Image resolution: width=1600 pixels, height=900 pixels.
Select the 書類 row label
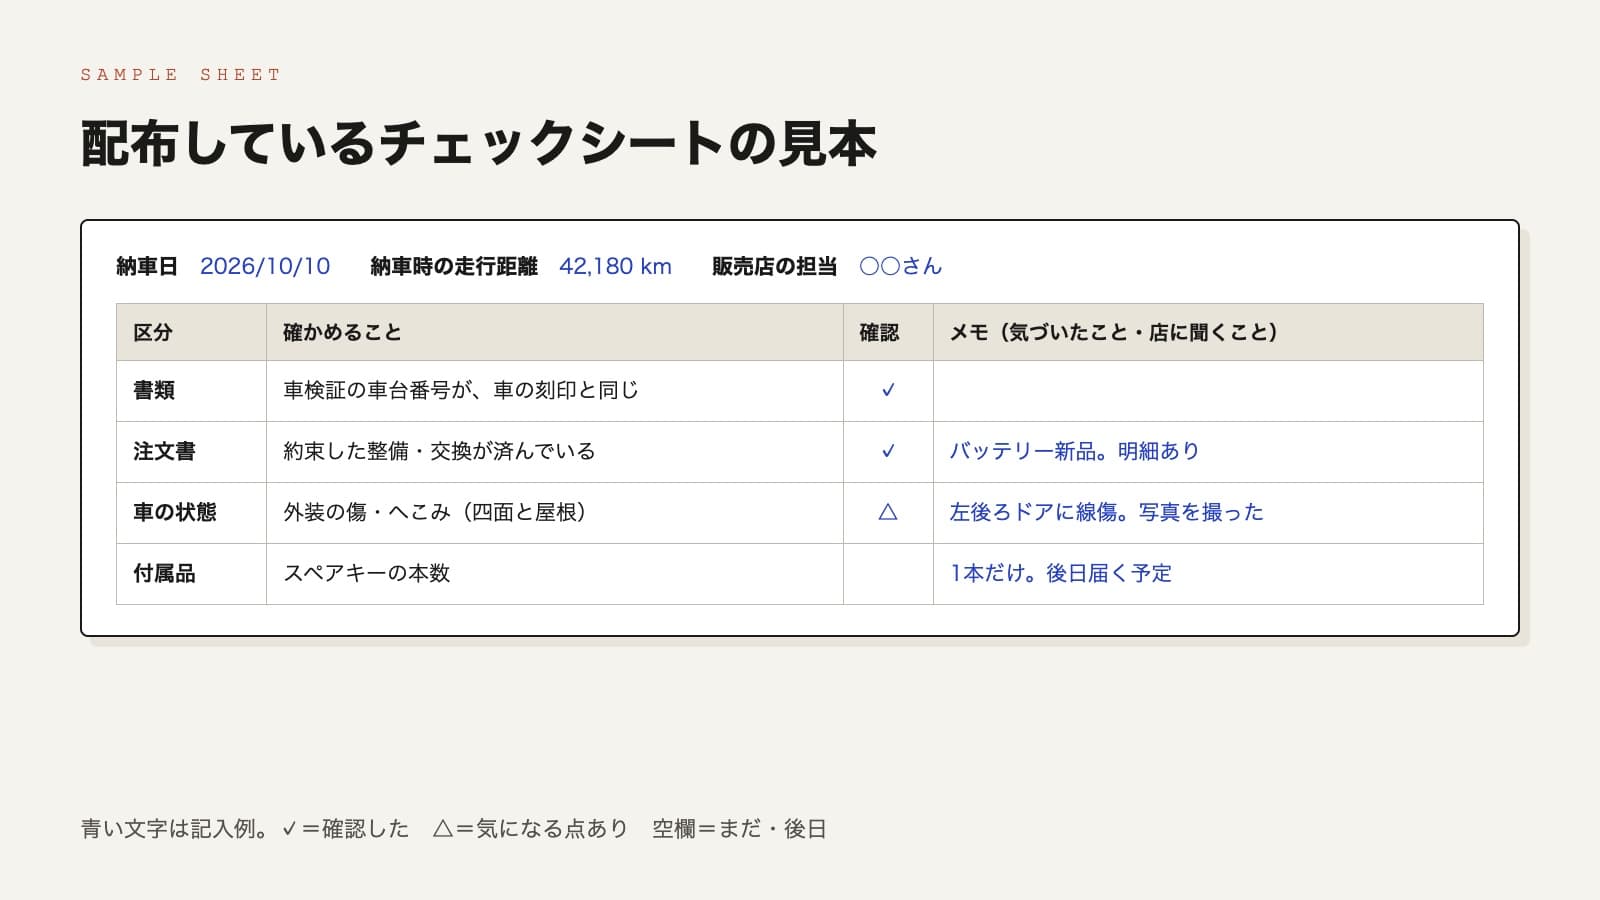154,390
